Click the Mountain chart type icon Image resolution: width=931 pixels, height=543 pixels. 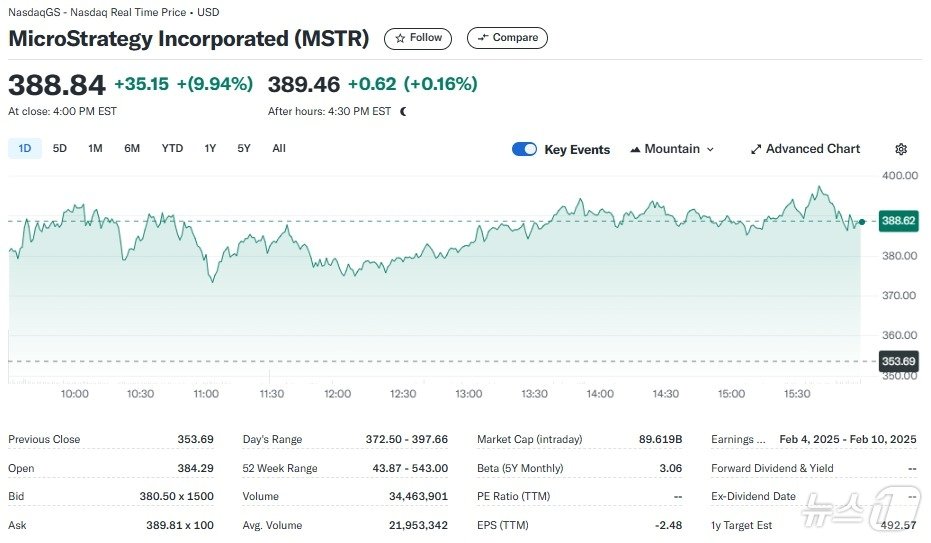pos(635,149)
